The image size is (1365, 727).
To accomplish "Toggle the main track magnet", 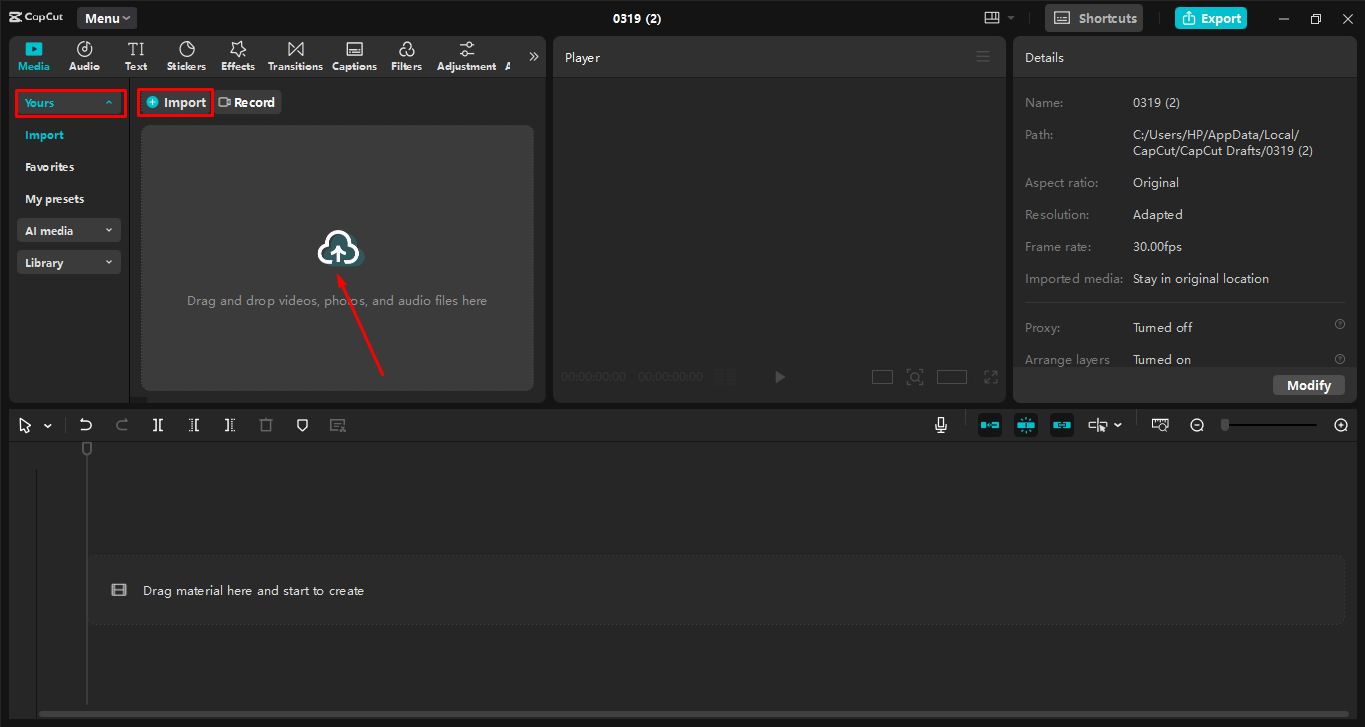I will [x=989, y=424].
